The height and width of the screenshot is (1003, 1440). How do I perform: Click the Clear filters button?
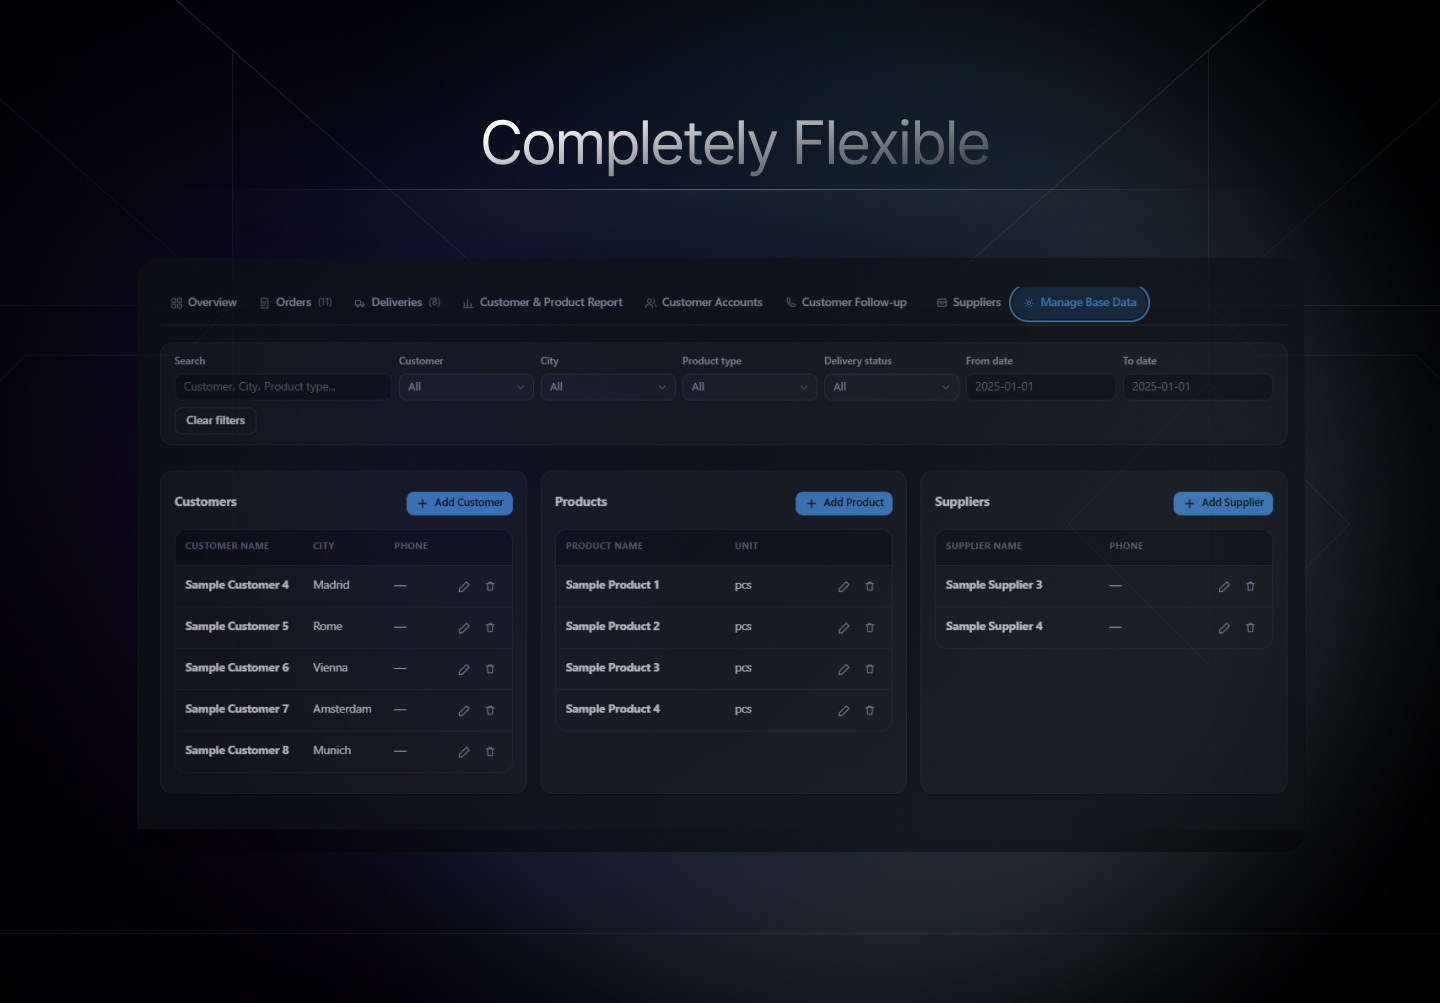tap(216, 421)
